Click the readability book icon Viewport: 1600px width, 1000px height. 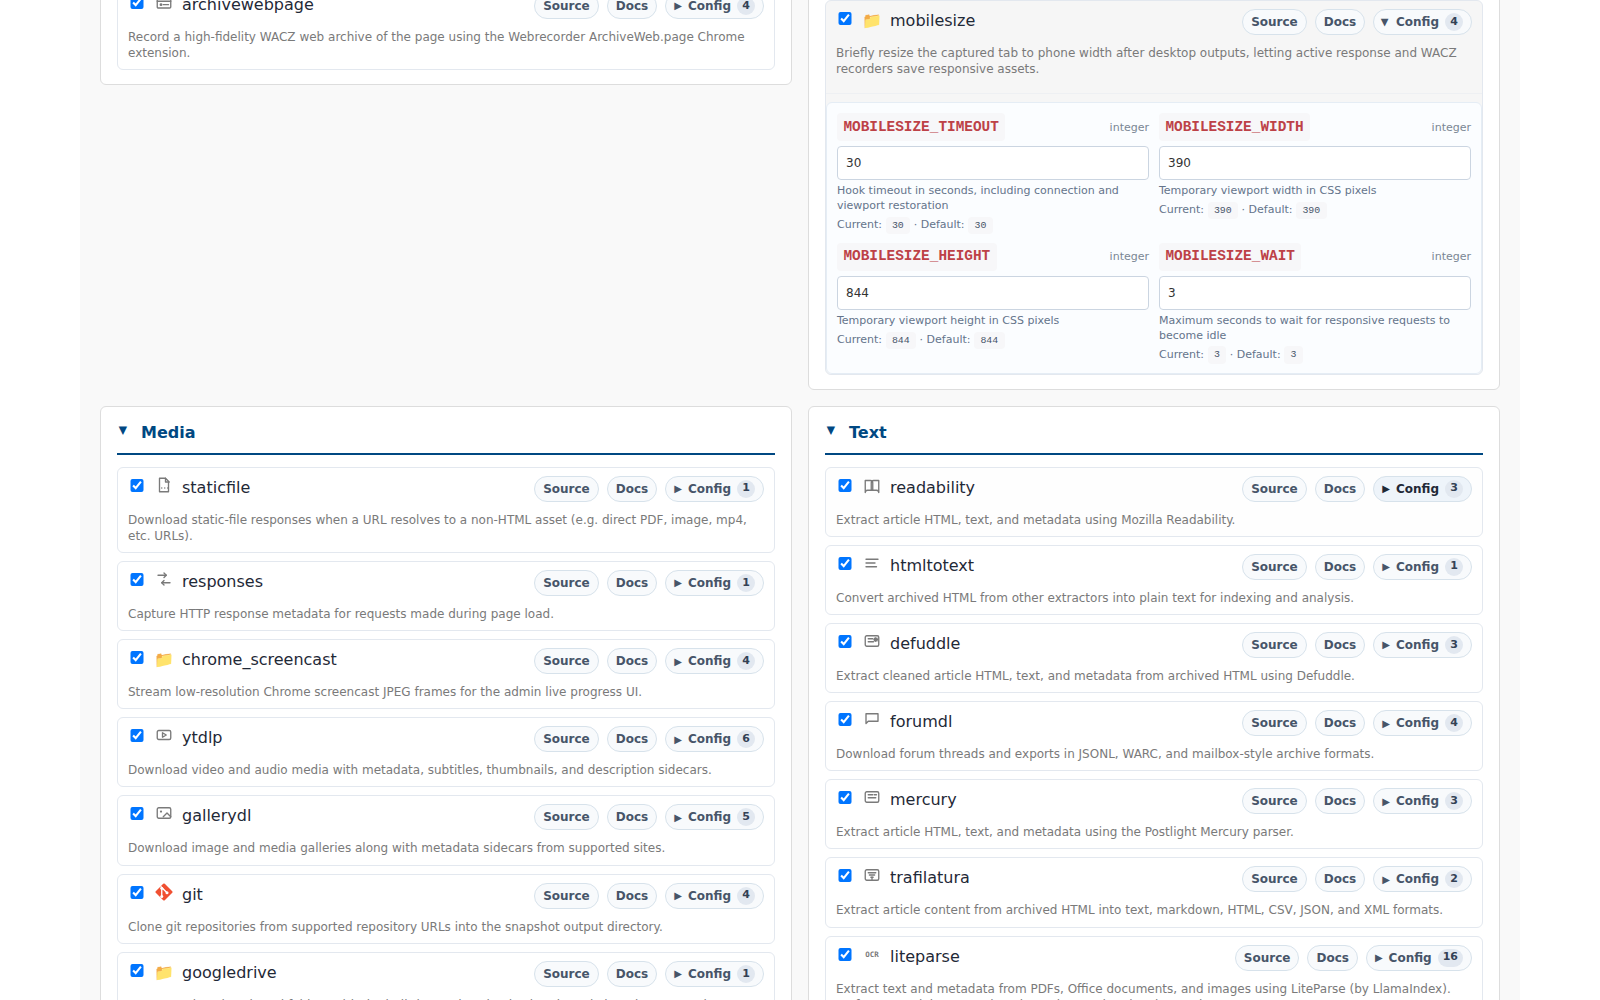click(x=872, y=486)
